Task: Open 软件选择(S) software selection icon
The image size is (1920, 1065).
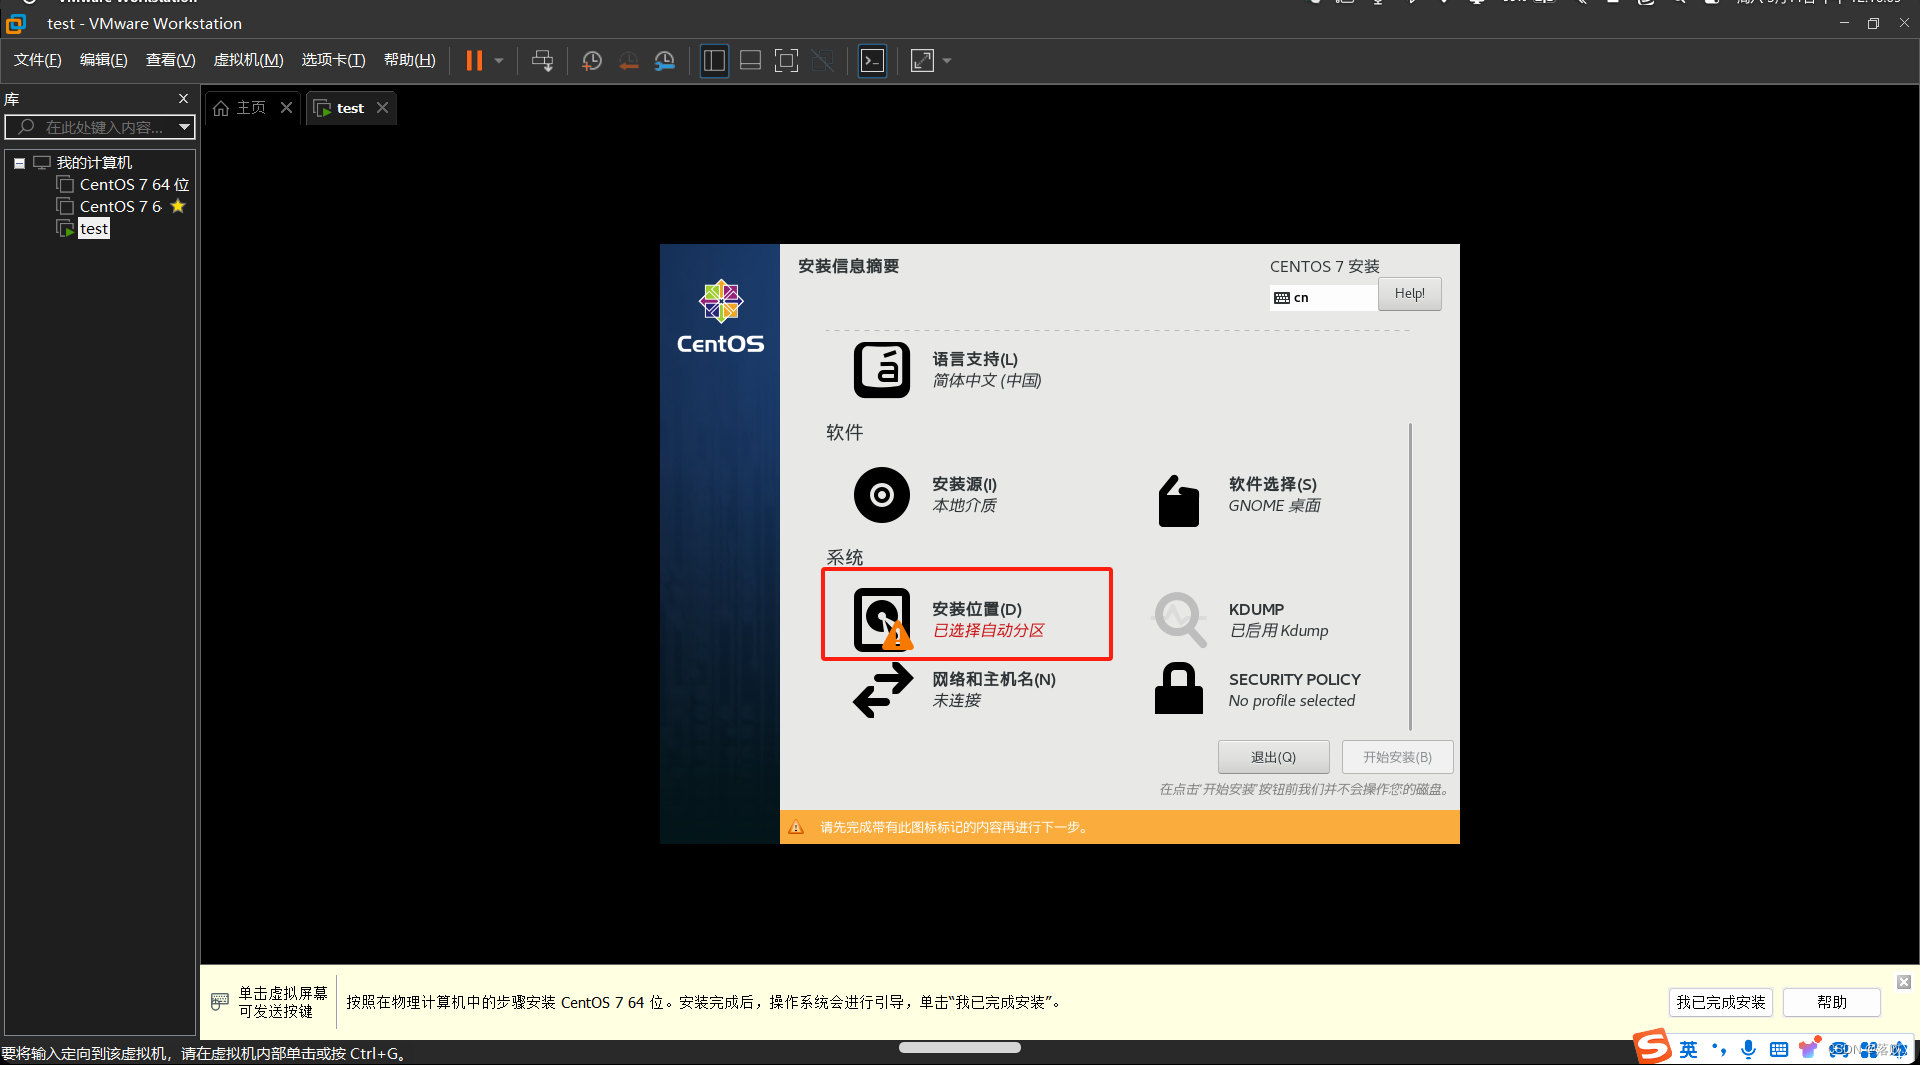Action: tap(1179, 499)
